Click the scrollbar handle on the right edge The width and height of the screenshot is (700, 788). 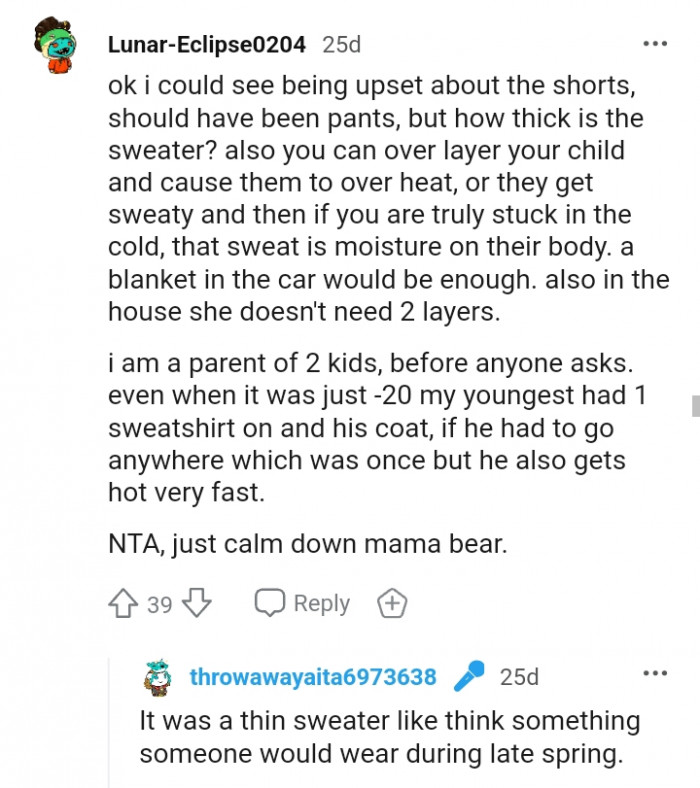pyautogui.click(x=695, y=404)
